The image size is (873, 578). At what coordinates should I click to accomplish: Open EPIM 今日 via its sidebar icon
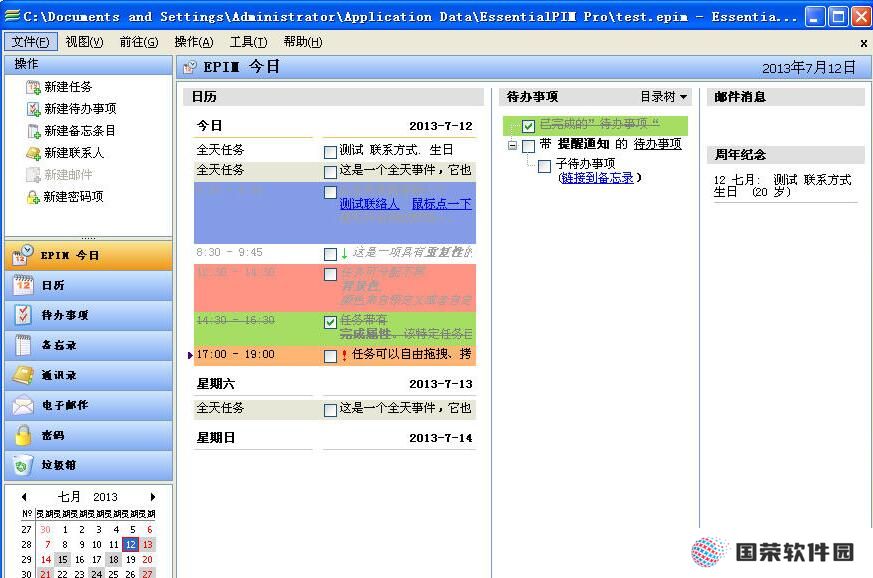click(x=22, y=255)
